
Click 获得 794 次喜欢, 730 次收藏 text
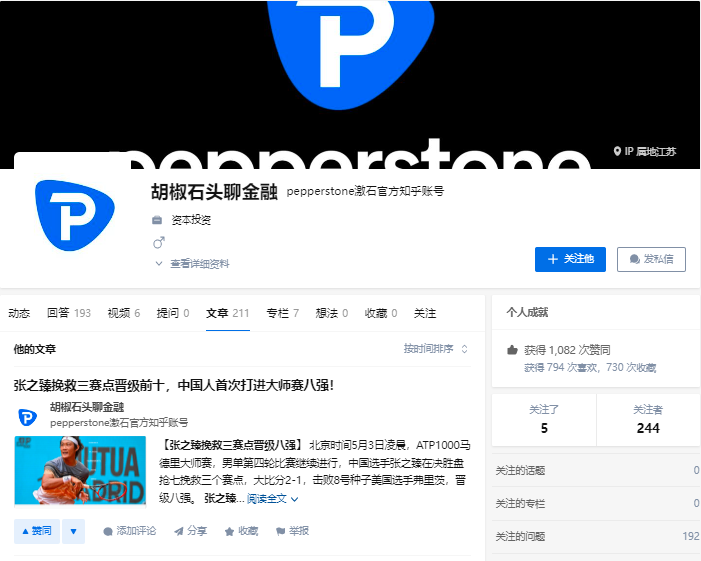590,367
